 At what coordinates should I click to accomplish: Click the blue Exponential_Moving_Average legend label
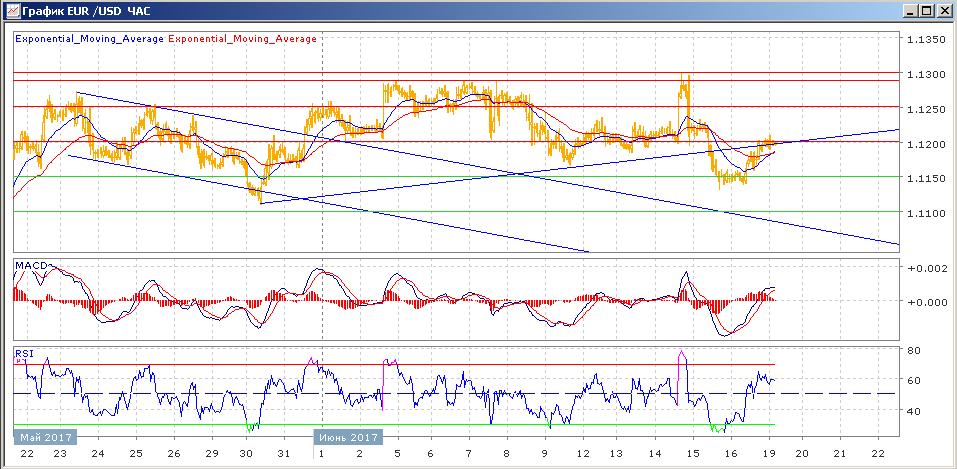pyautogui.click(x=90, y=39)
